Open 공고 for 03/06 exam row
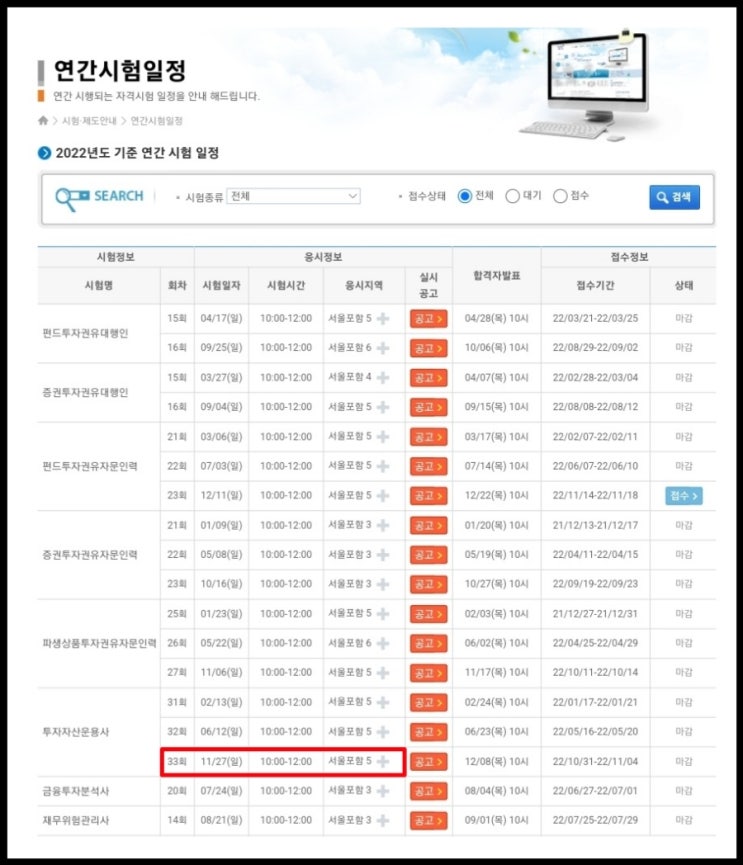This screenshot has width=743, height=865. [x=429, y=437]
